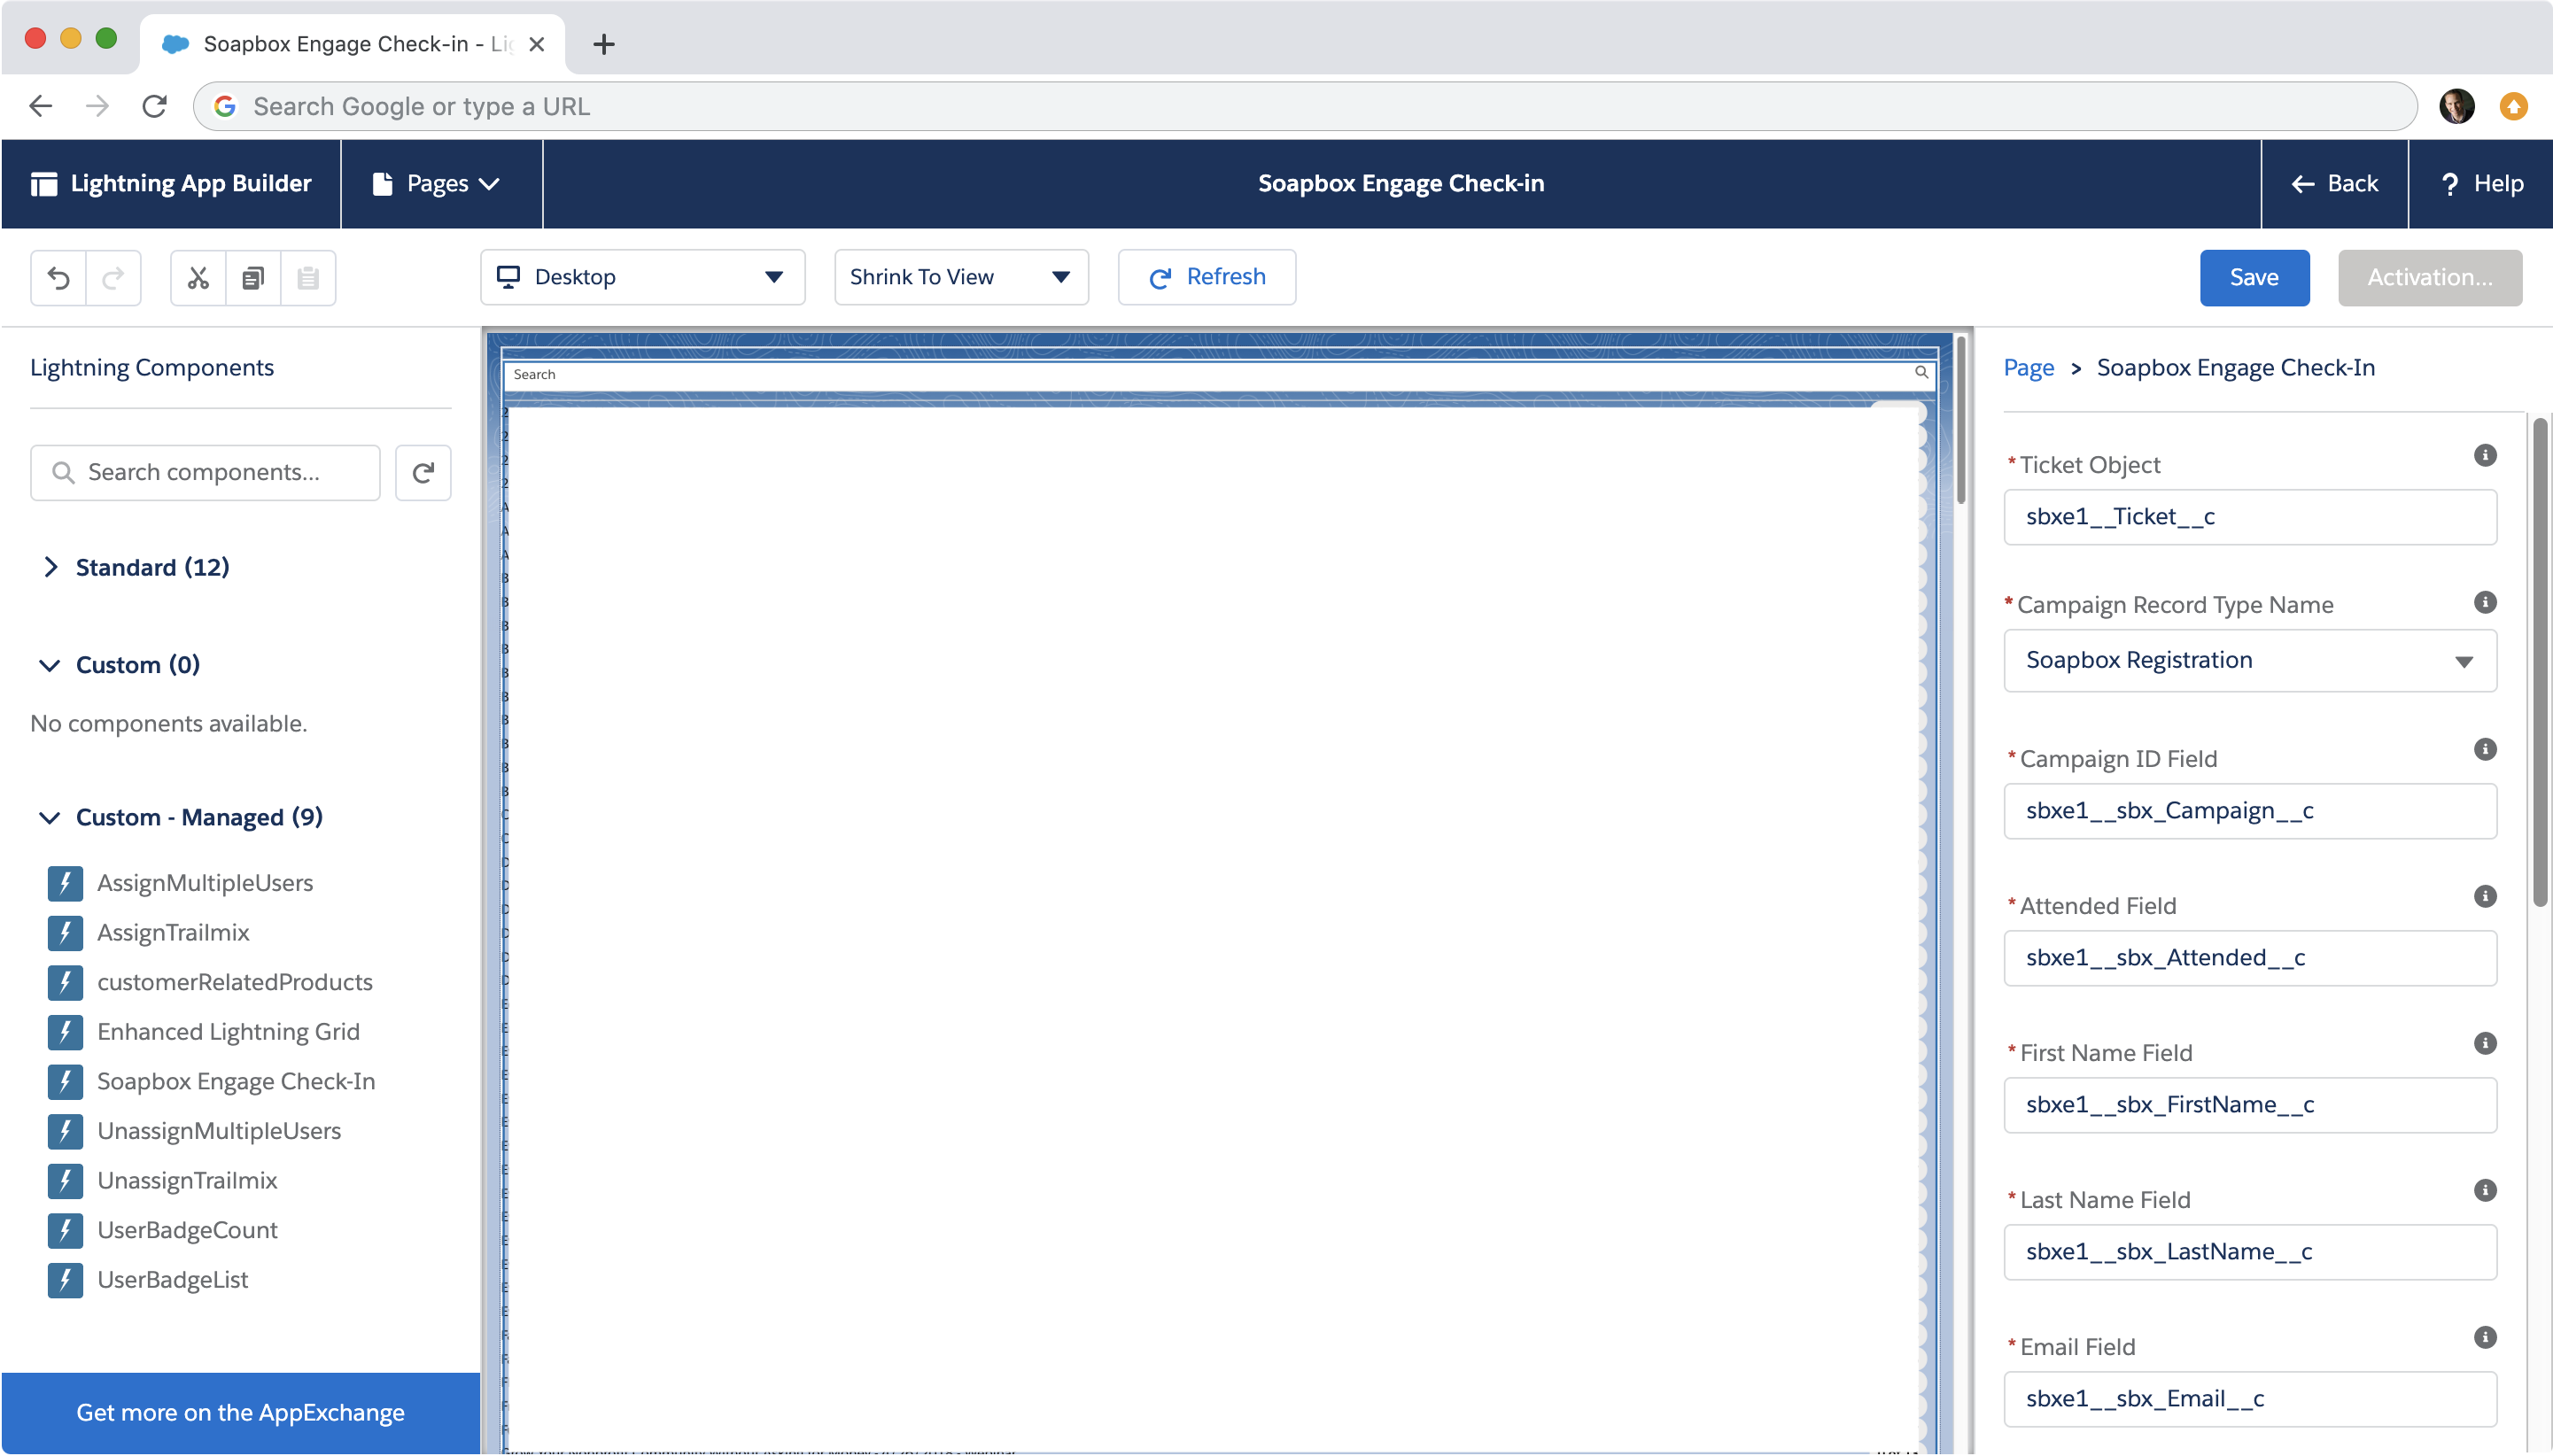This screenshot has width=2553, height=1456.
Task: Click the Soapbox Engage Check-In component icon
Action: pos(65,1081)
